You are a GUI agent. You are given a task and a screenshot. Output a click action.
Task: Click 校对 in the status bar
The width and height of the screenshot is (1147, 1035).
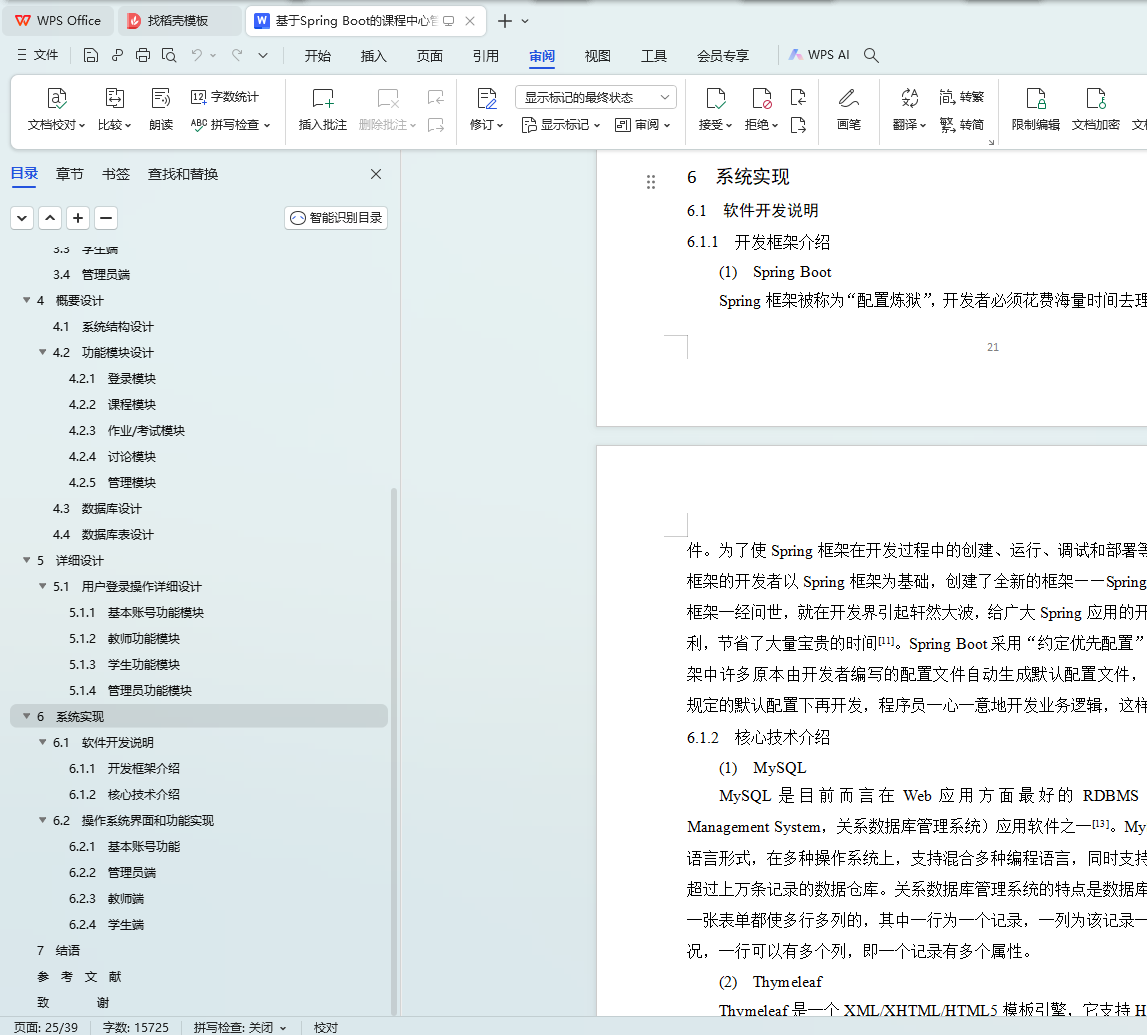(326, 1027)
